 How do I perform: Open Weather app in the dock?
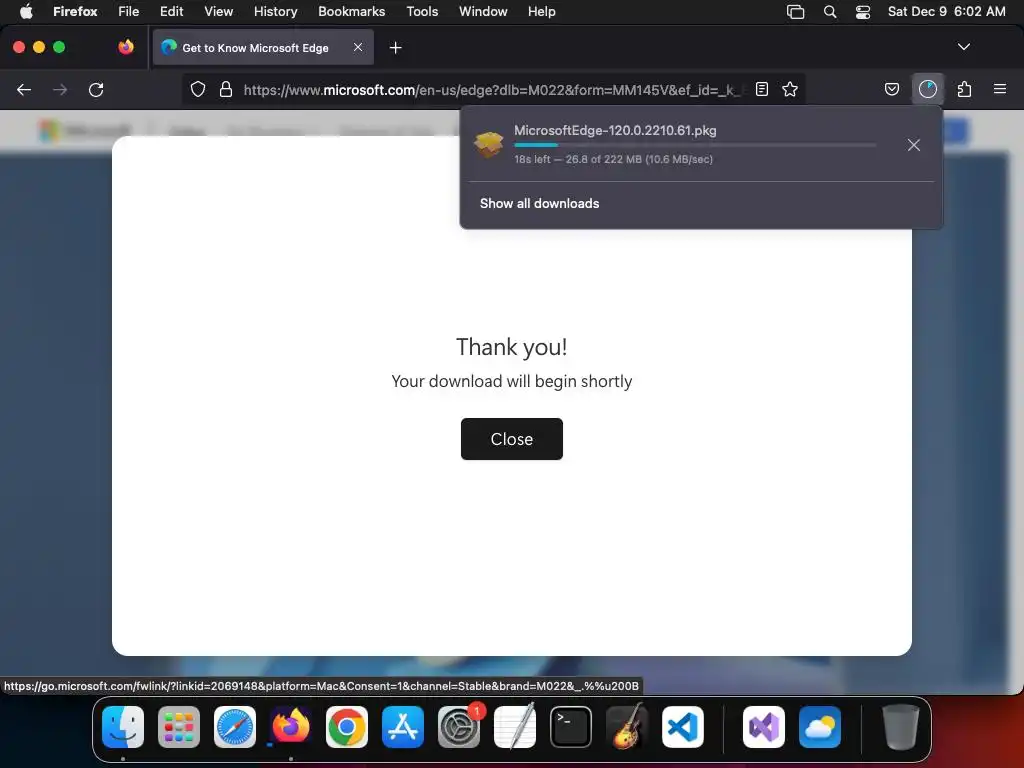[x=820, y=727]
